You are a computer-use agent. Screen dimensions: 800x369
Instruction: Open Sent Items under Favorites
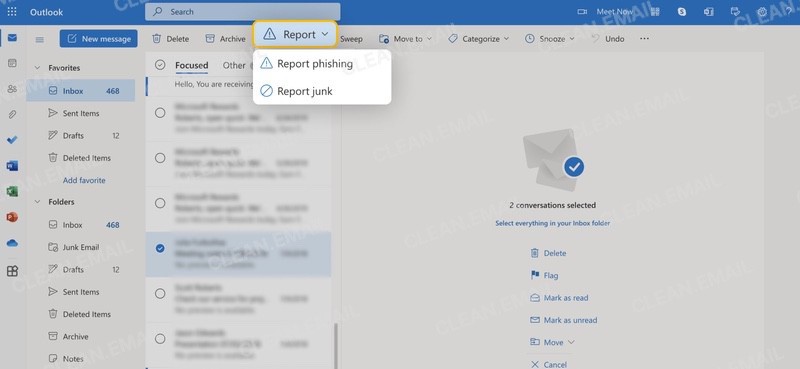tap(81, 113)
